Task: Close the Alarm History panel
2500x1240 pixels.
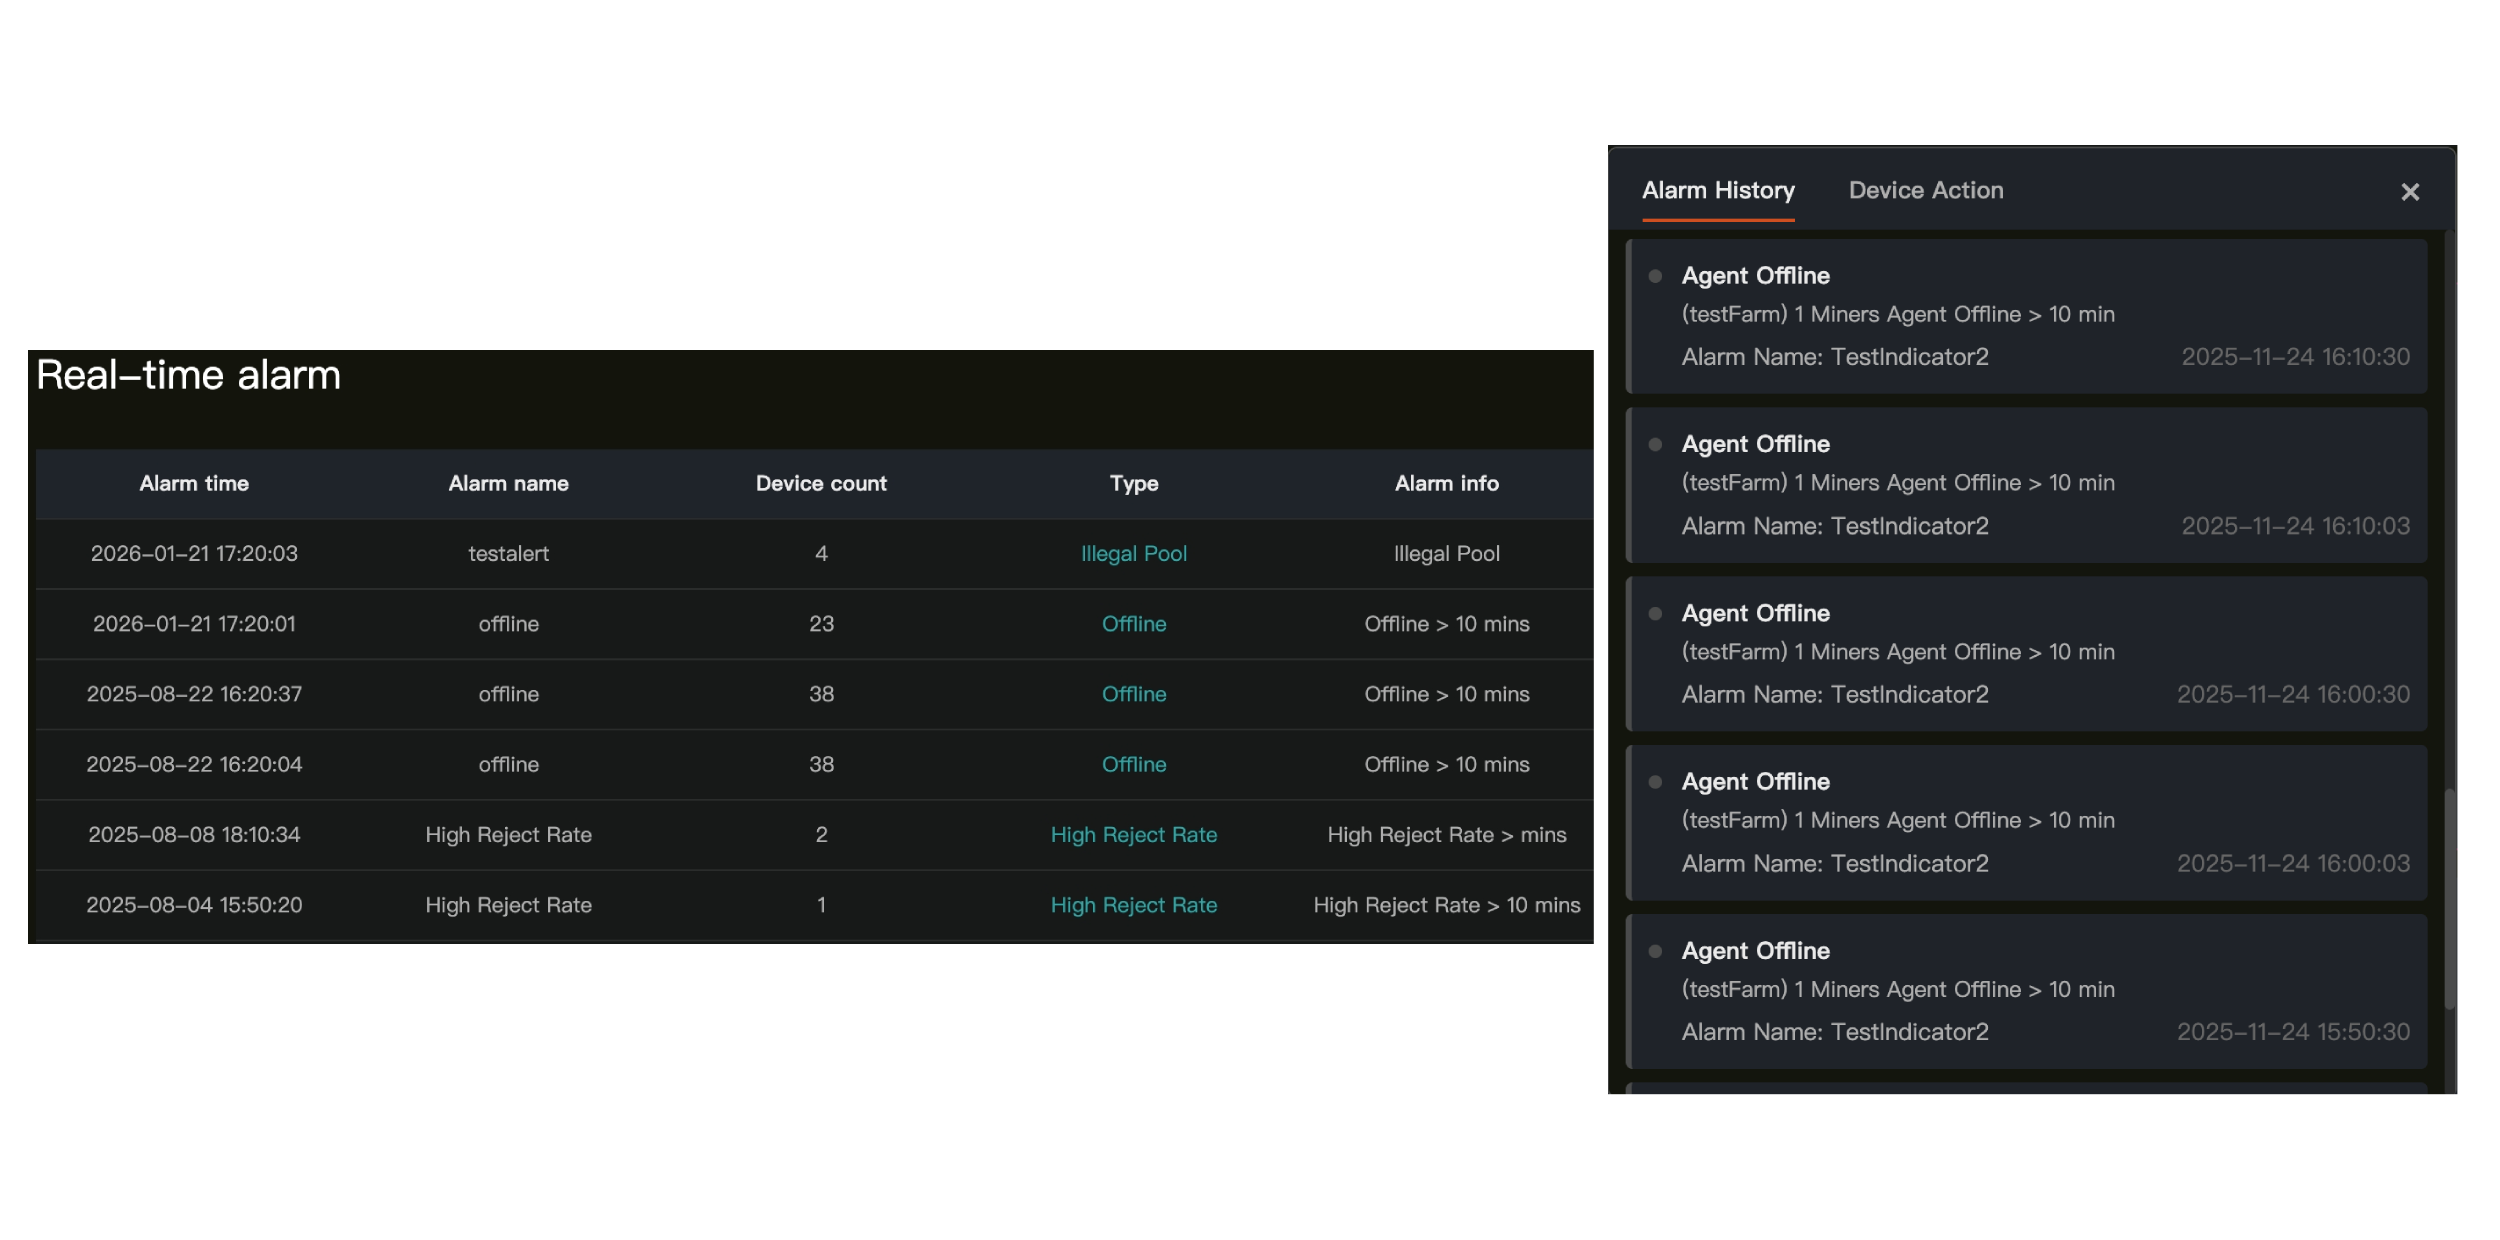Action: [2410, 192]
